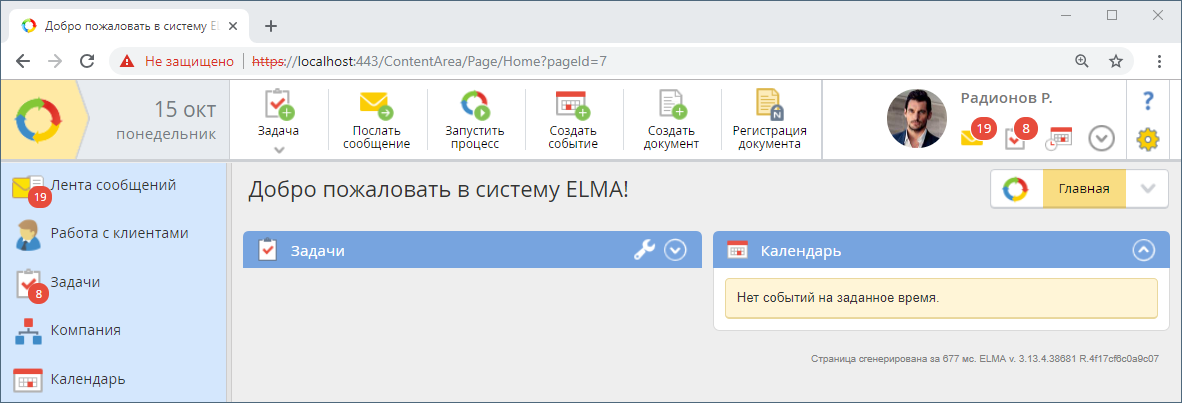Collapse the Календарь panel
Image resolution: width=1182 pixels, height=403 pixels.
(1143, 251)
